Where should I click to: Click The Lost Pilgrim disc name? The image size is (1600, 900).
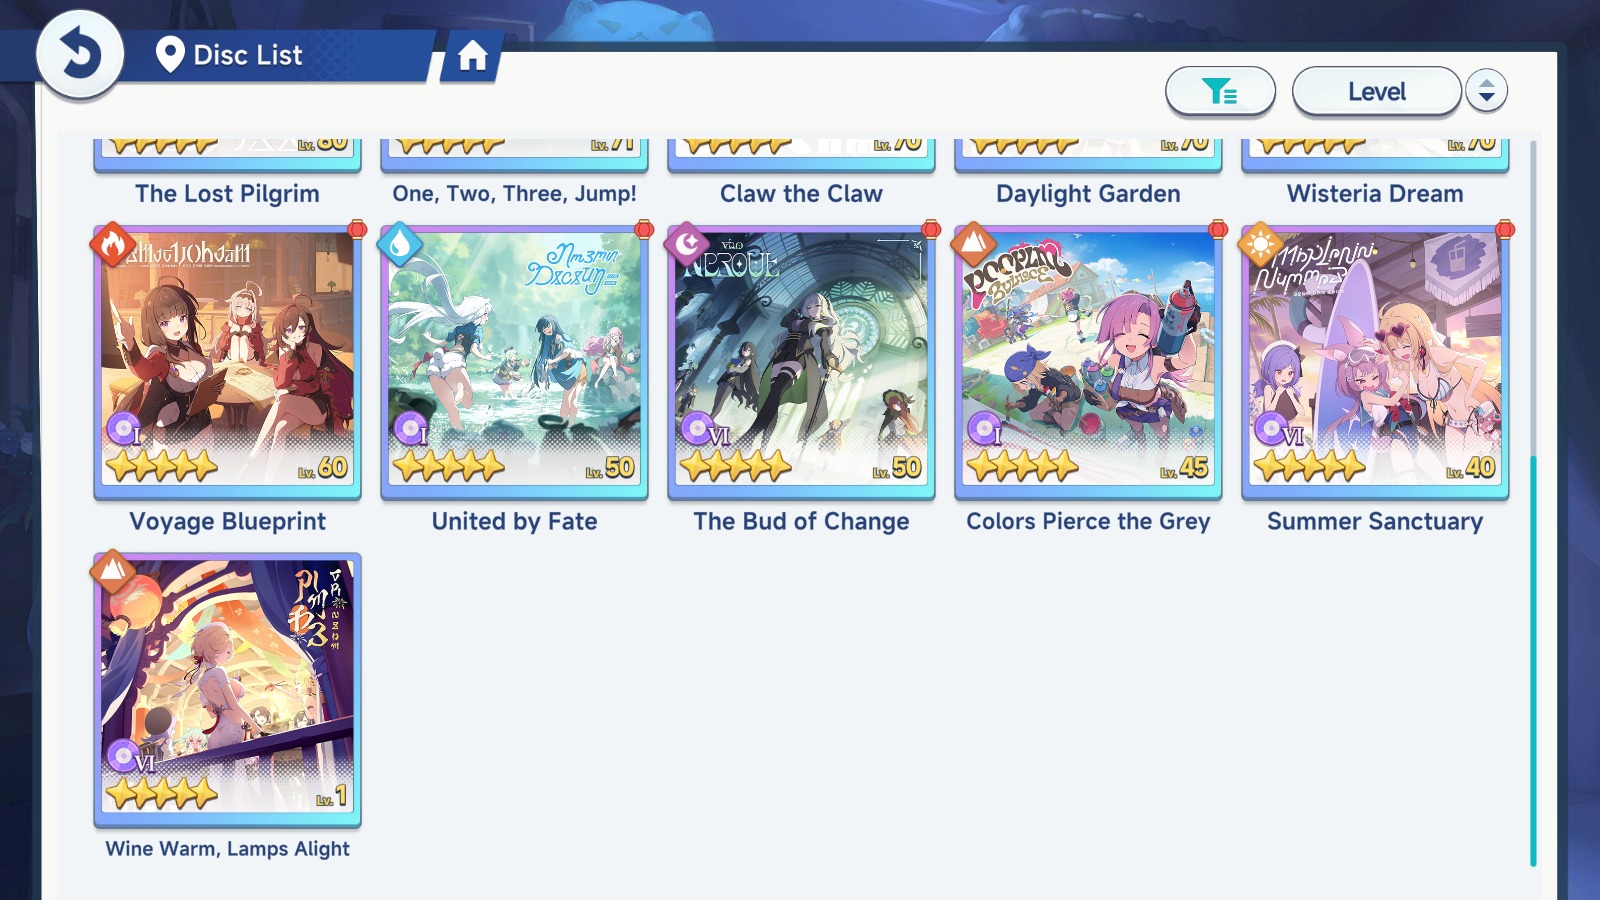[x=228, y=194]
